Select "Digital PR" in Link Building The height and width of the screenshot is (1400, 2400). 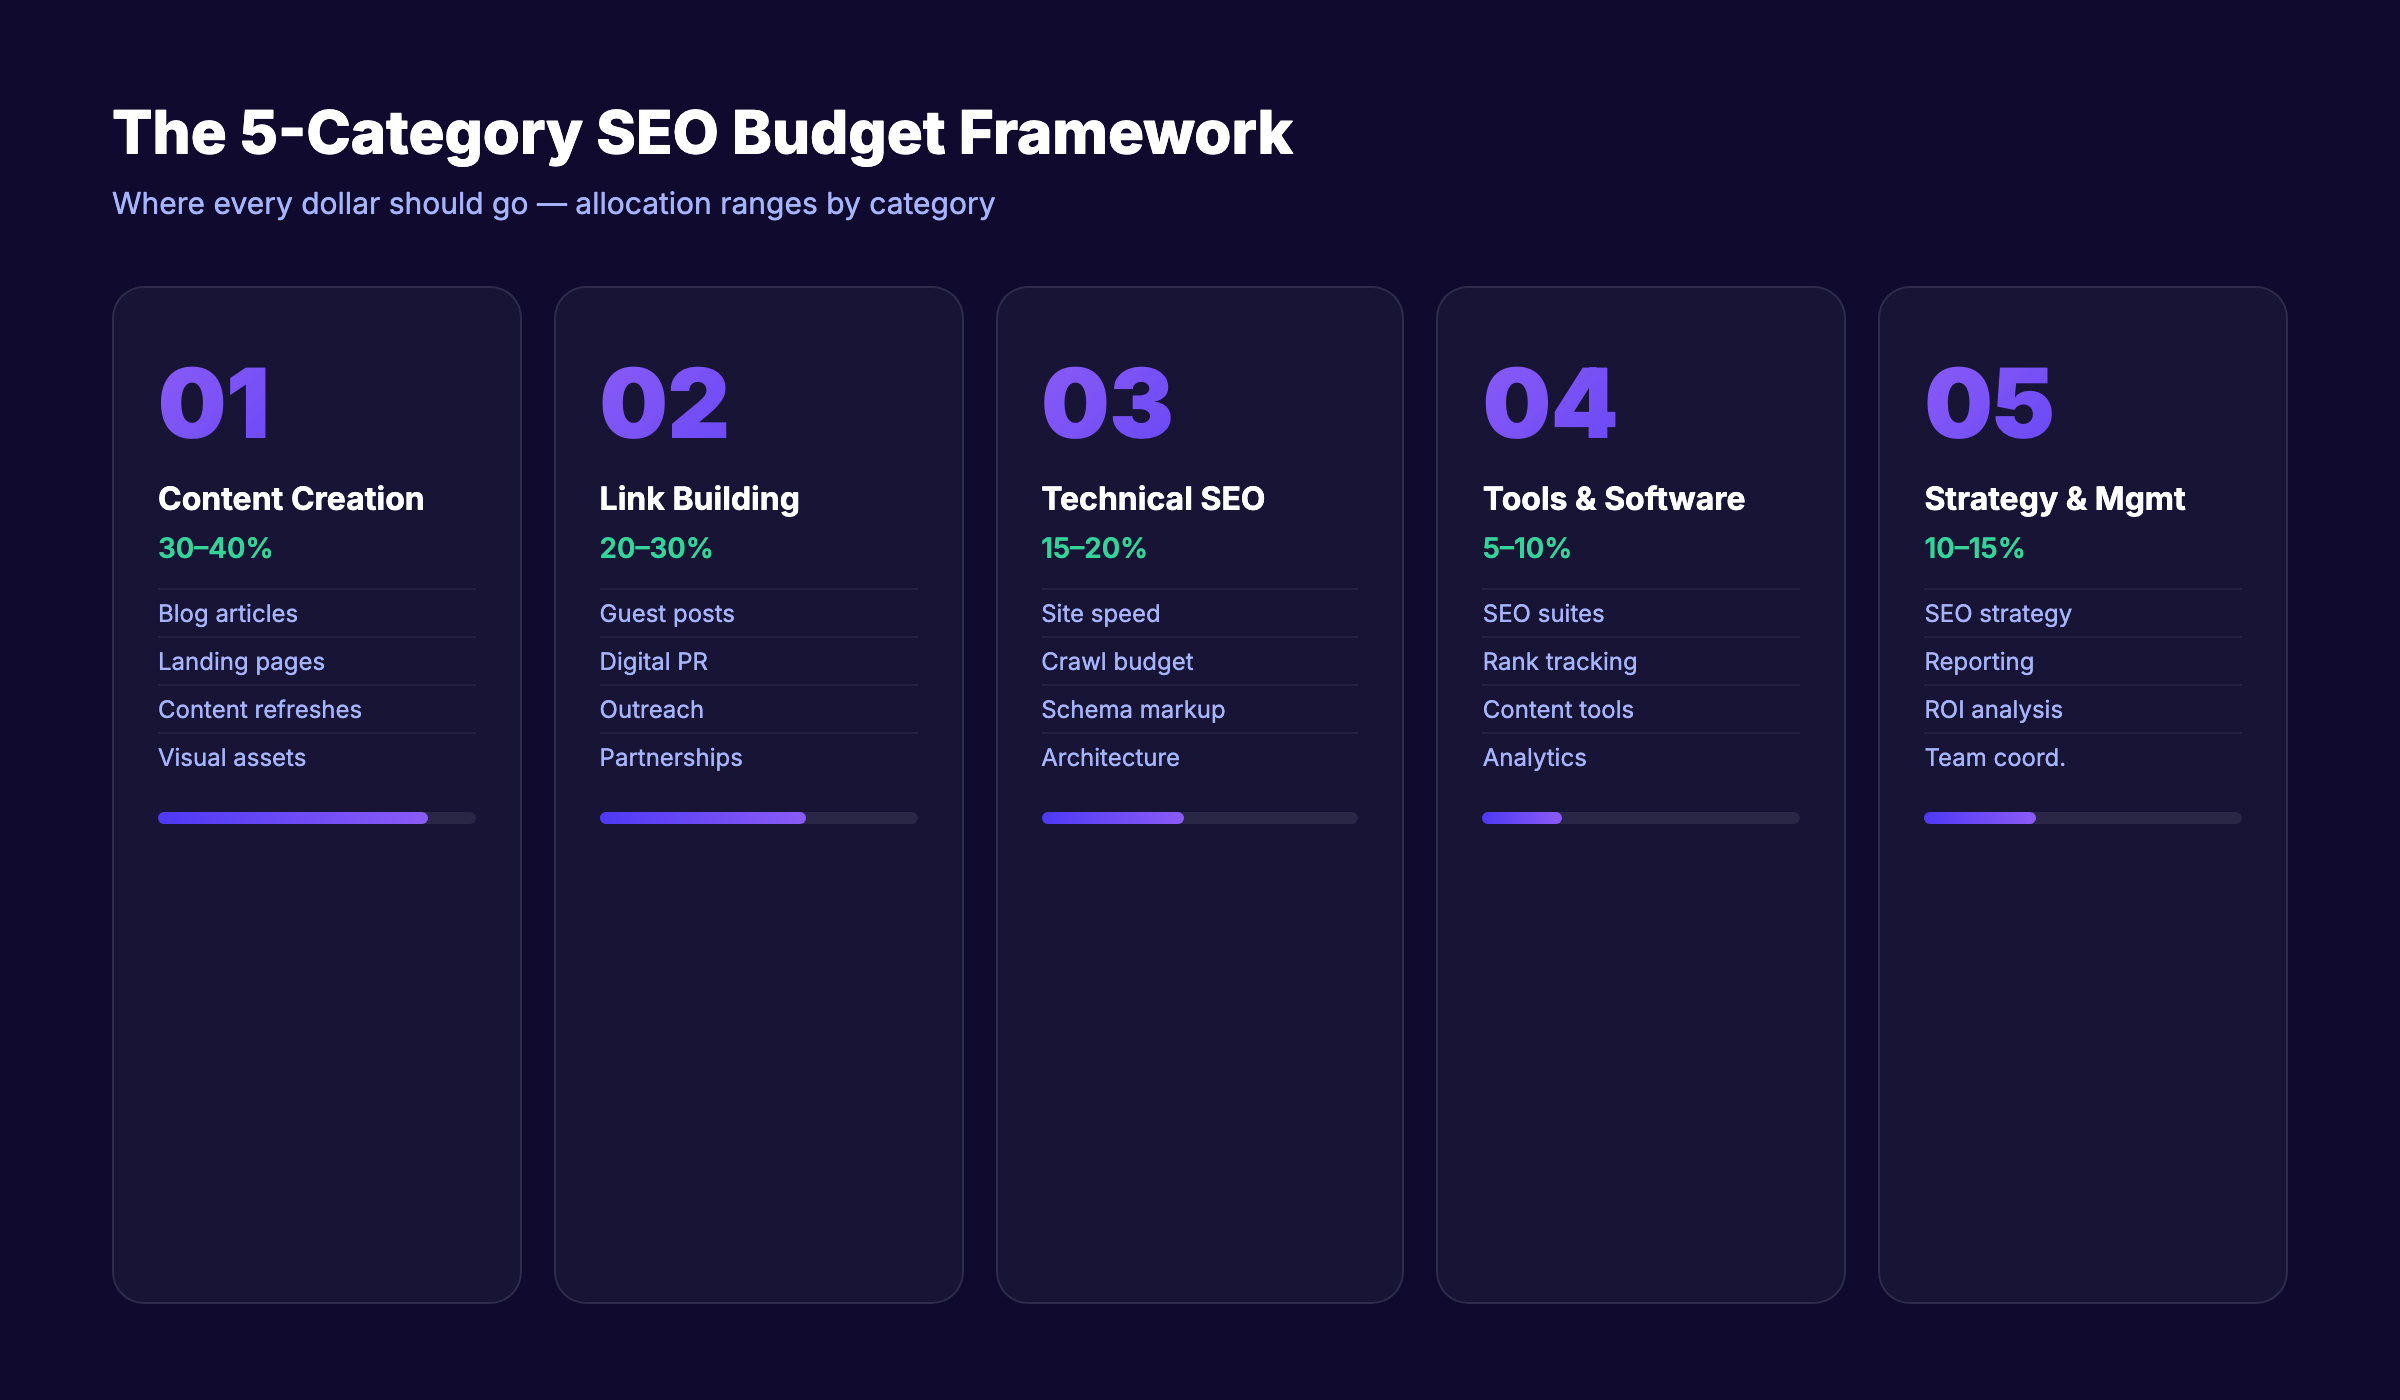click(653, 661)
